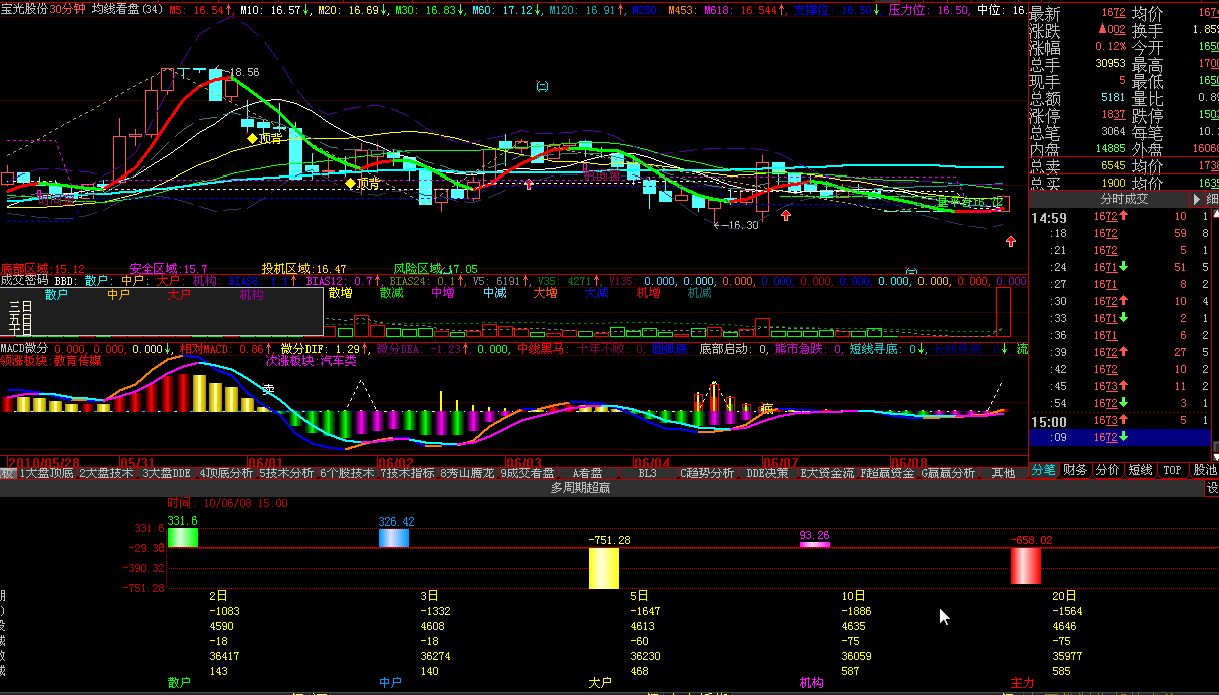Open 设 settings button of 多周期超赢 panel
Image resolution: width=1219 pixels, height=695 pixels.
[x=1212, y=488]
